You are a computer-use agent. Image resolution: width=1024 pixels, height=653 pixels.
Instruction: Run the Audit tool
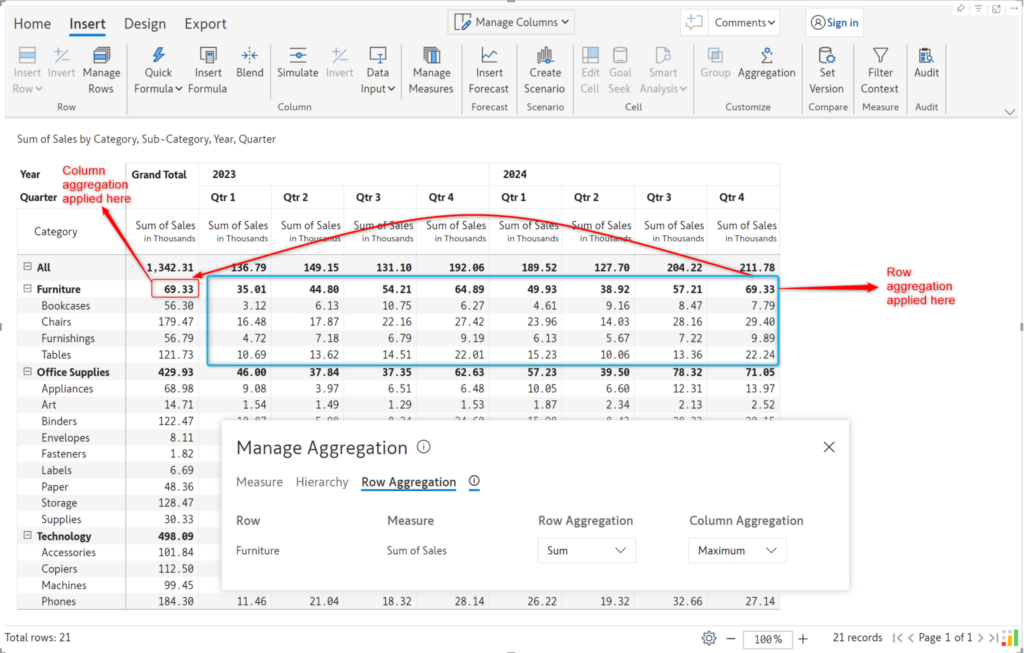(x=926, y=68)
